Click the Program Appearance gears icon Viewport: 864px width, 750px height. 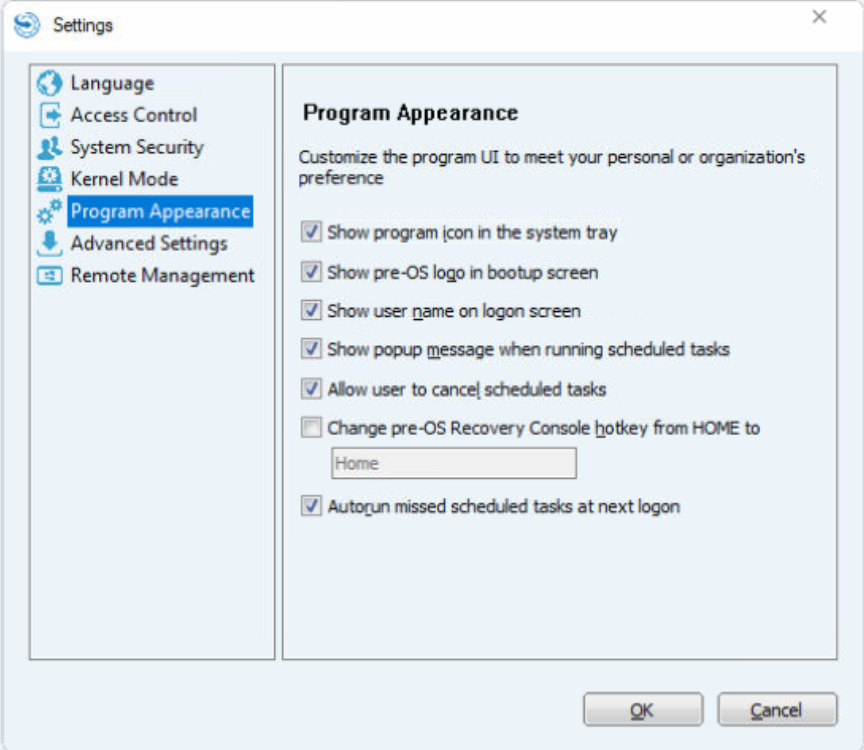pos(50,212)
